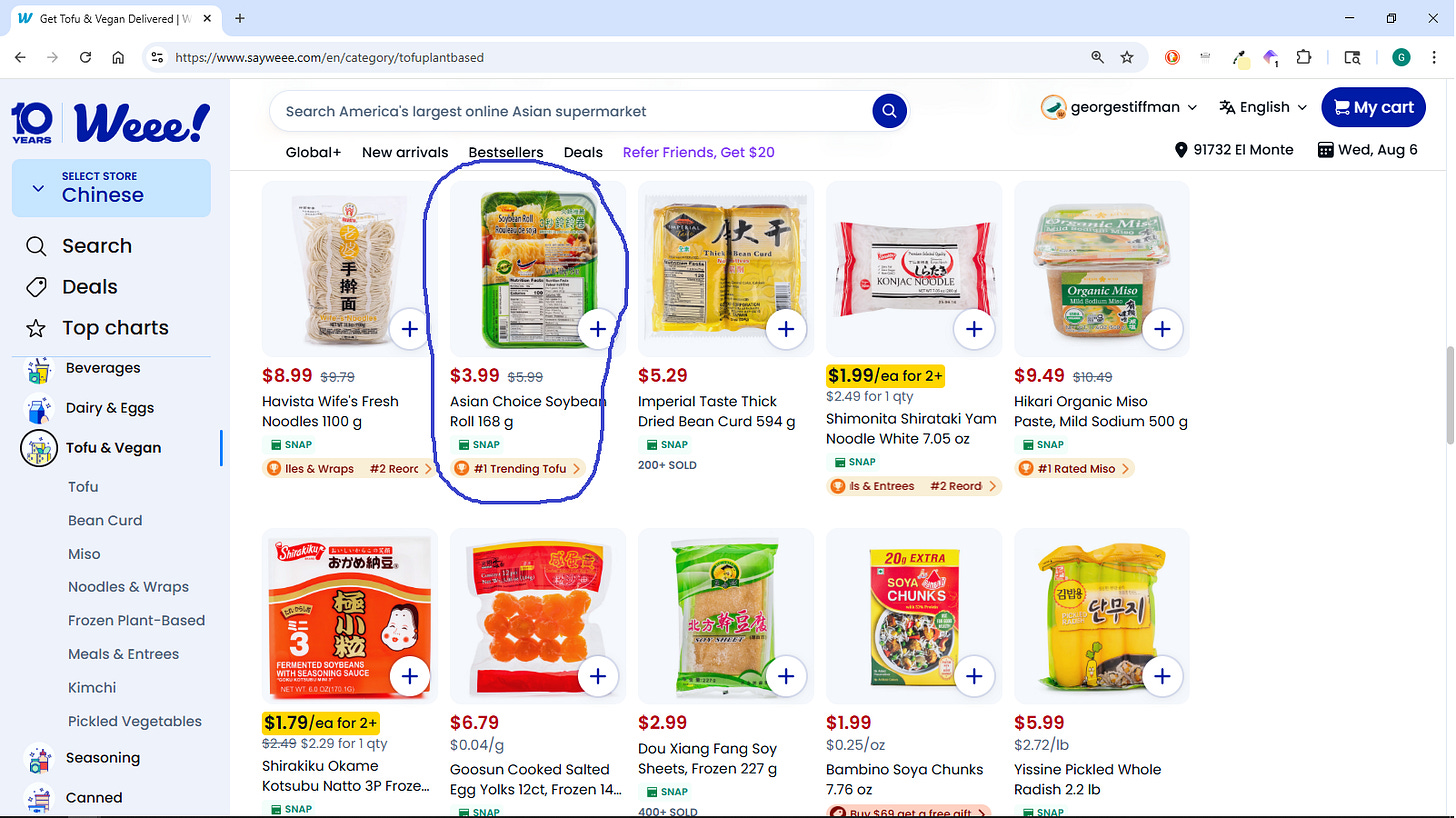Open My cart
This screenshot has width=1456, height=818.
point(1373,107)
